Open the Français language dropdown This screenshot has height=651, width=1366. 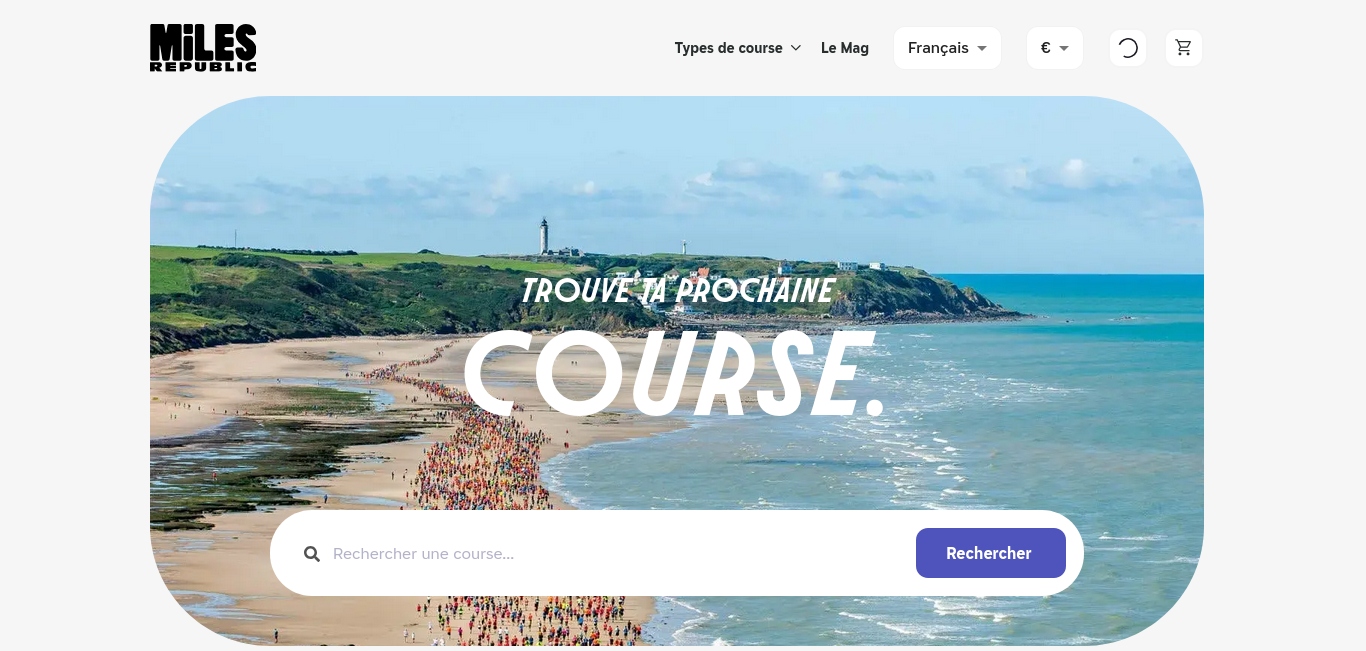point(948,48)
